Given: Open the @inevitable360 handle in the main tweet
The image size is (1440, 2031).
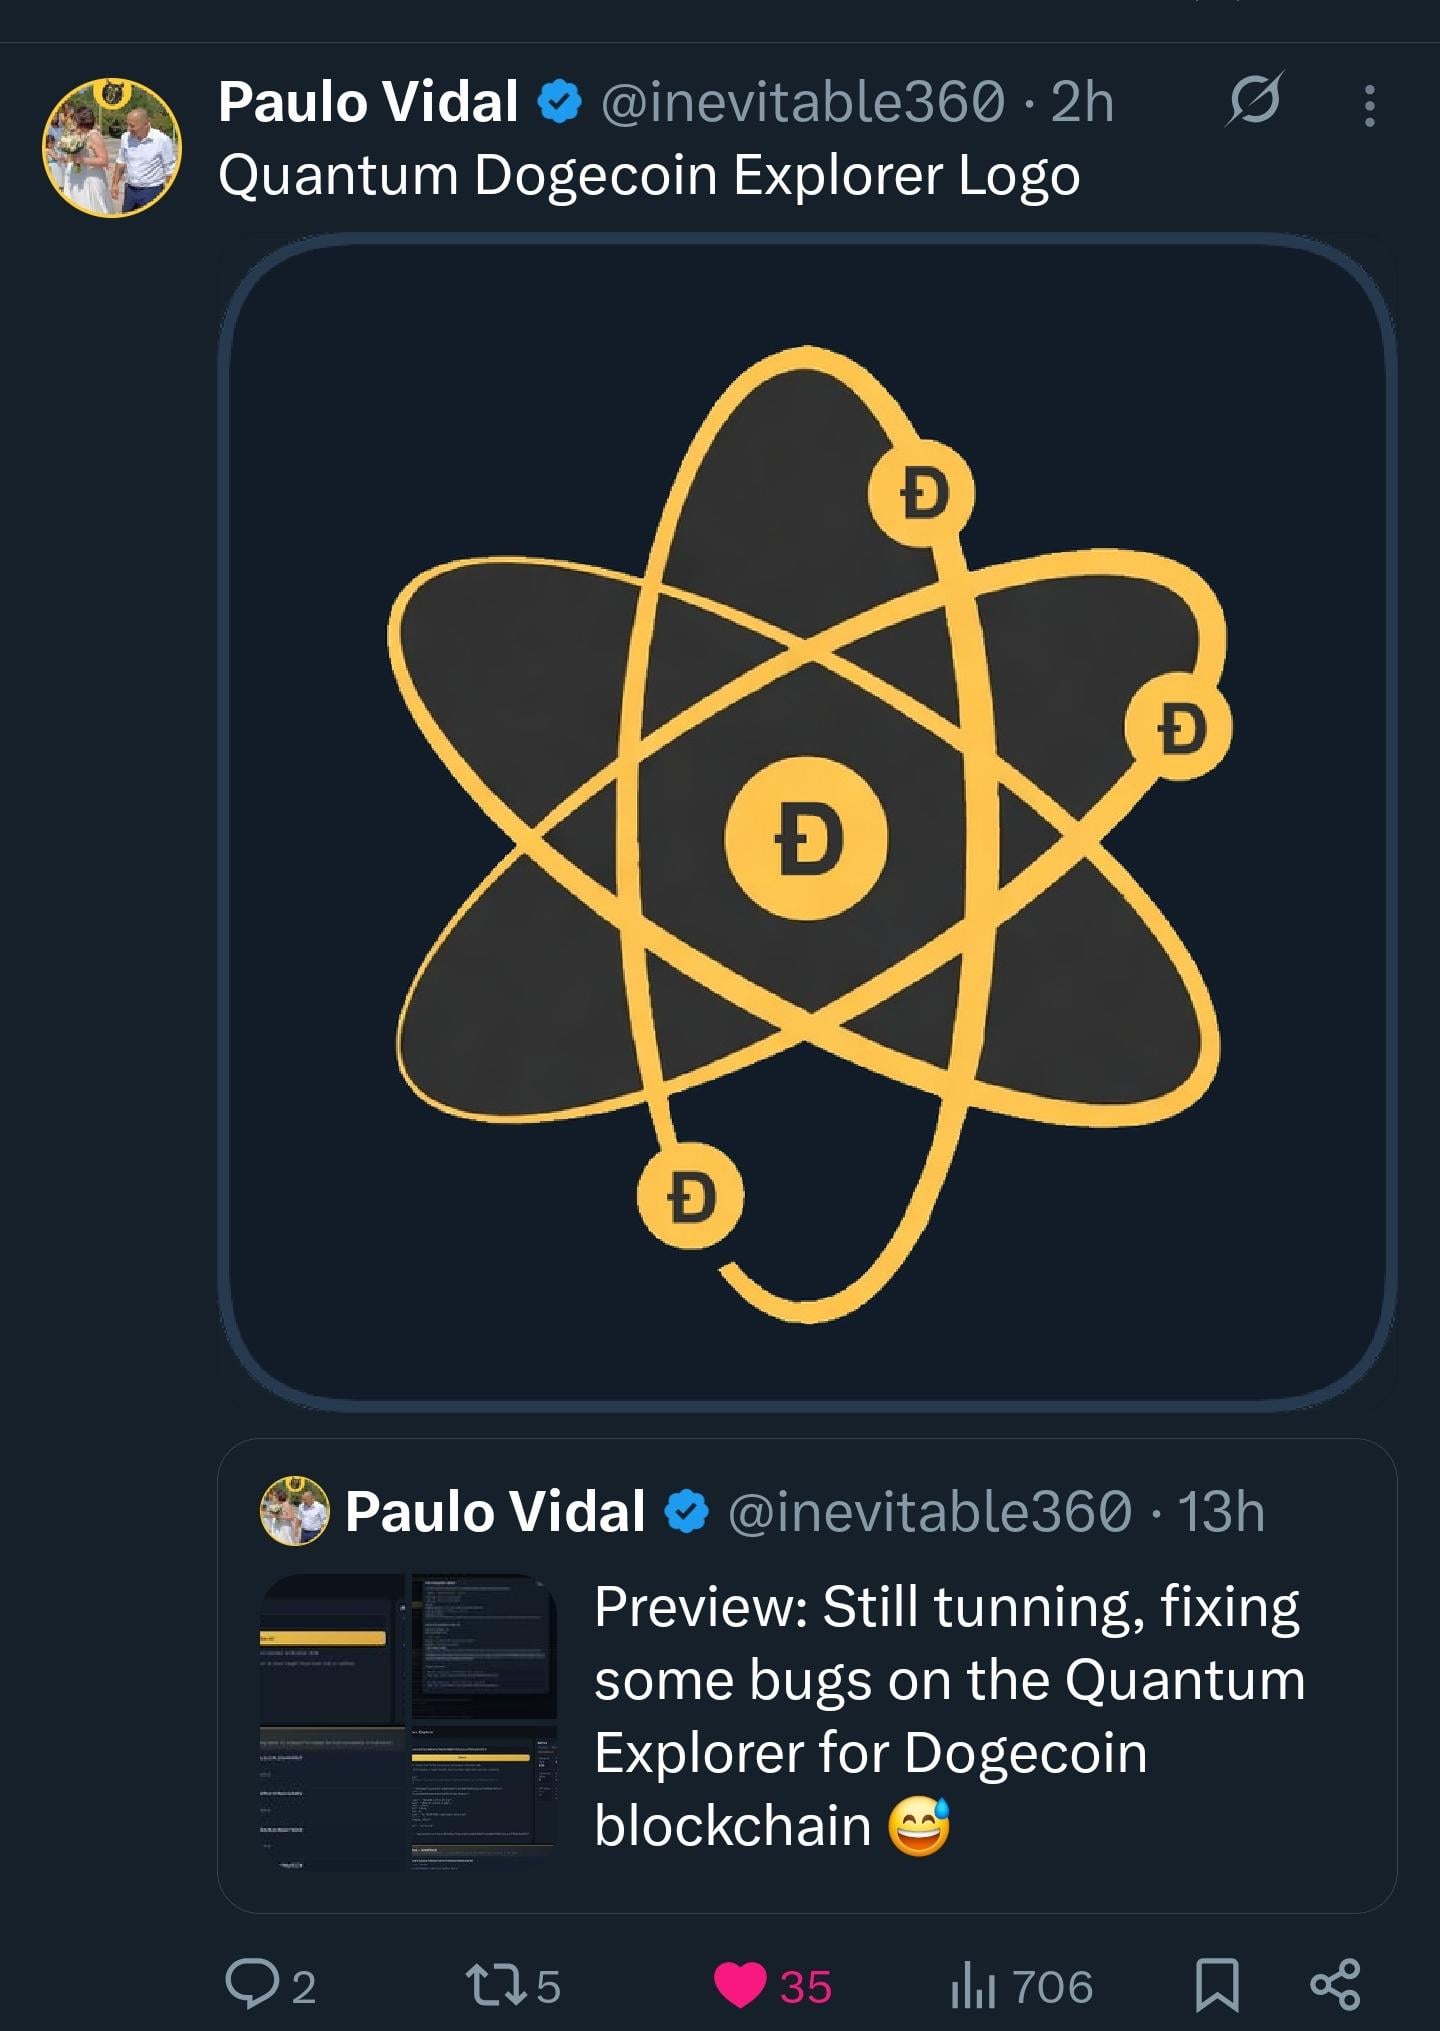Looking at the screenshot, I should pos(802,102).
